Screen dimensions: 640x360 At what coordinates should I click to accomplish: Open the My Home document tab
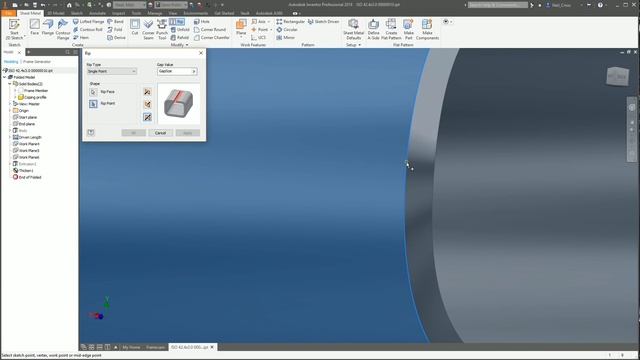[x=131, y=347]
